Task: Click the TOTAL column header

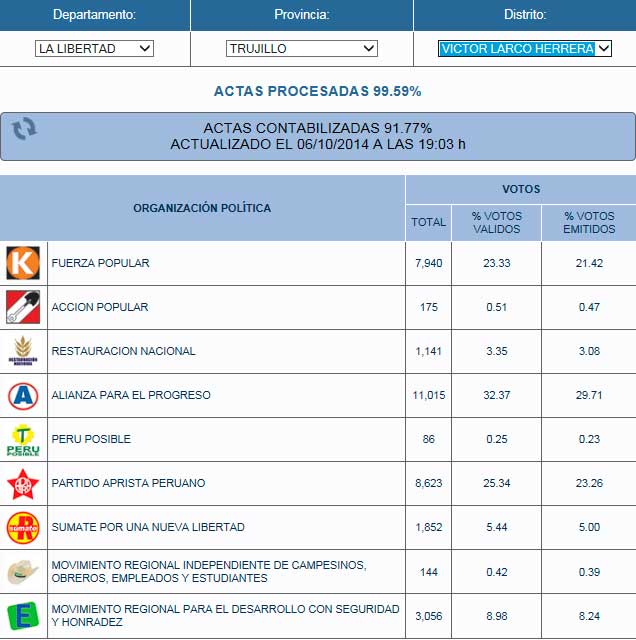Action: tap(428, 222)
